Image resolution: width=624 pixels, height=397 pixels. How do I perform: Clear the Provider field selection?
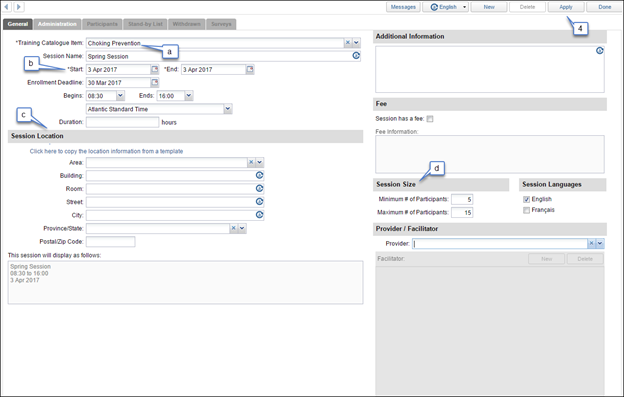click(591, 243)
